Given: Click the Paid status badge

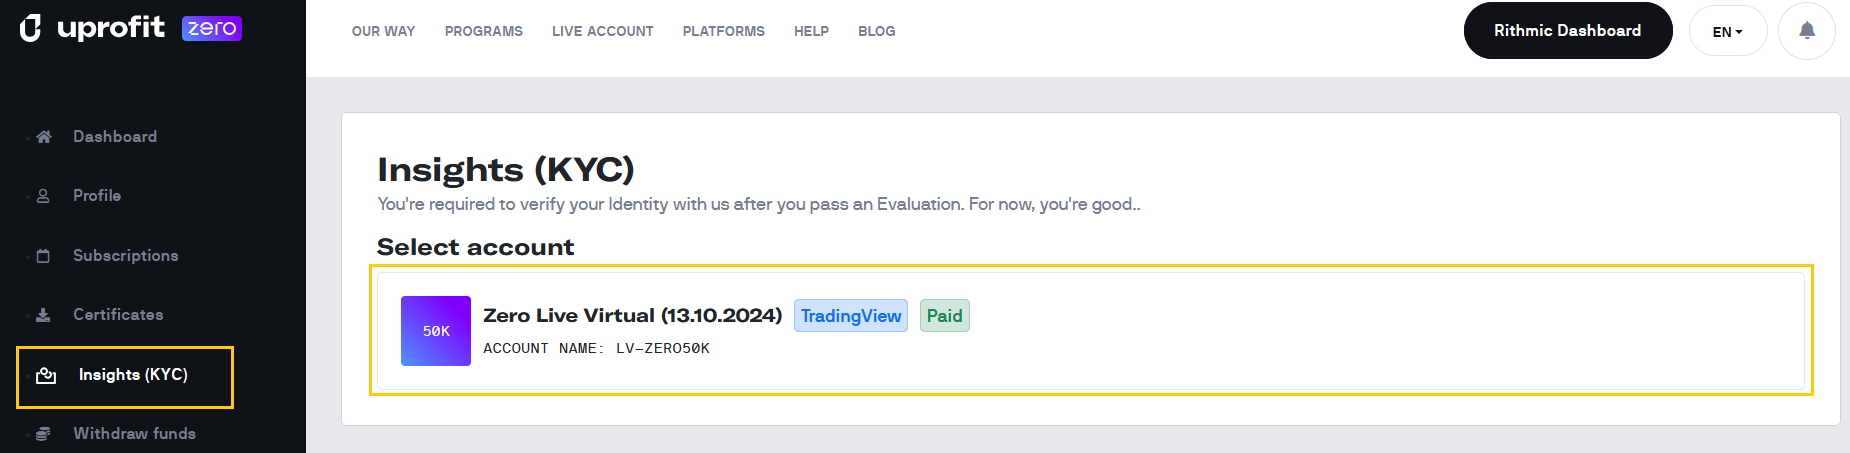Looking at the screenshot, I should (x=944, y=316).
